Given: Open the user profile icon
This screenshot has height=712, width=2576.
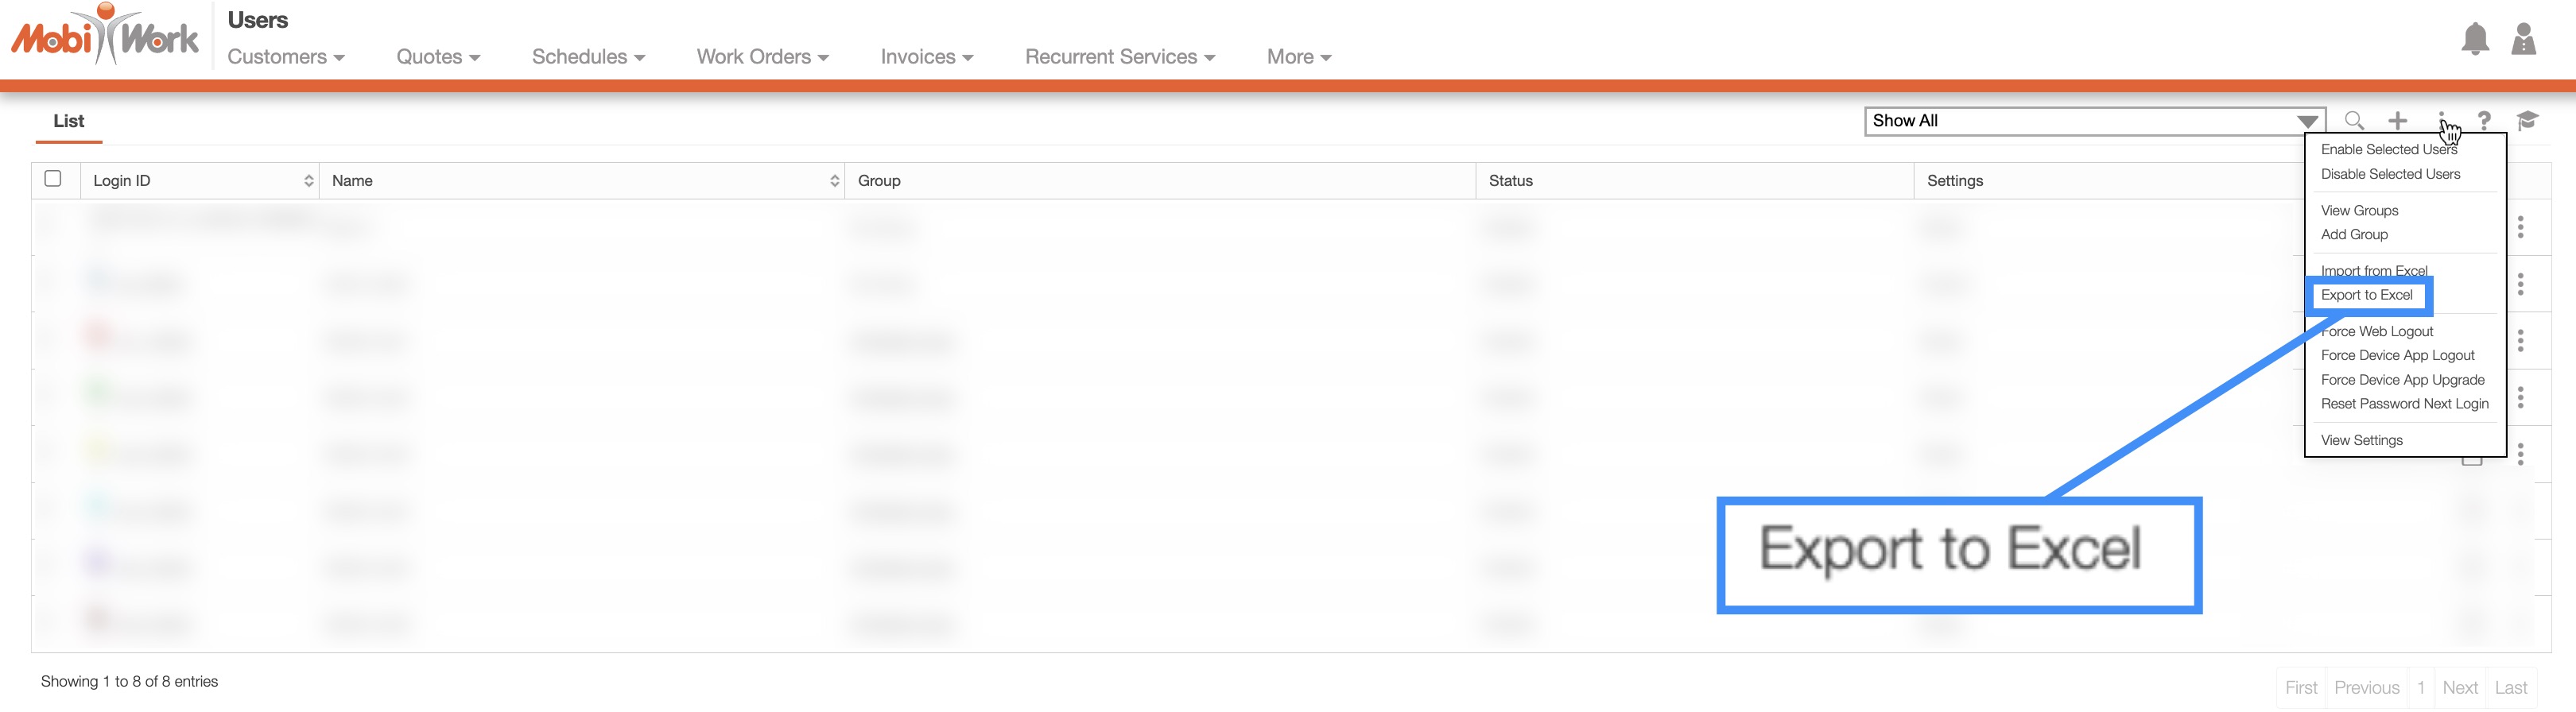Looking at the screenshot, I should [2523, 40].
